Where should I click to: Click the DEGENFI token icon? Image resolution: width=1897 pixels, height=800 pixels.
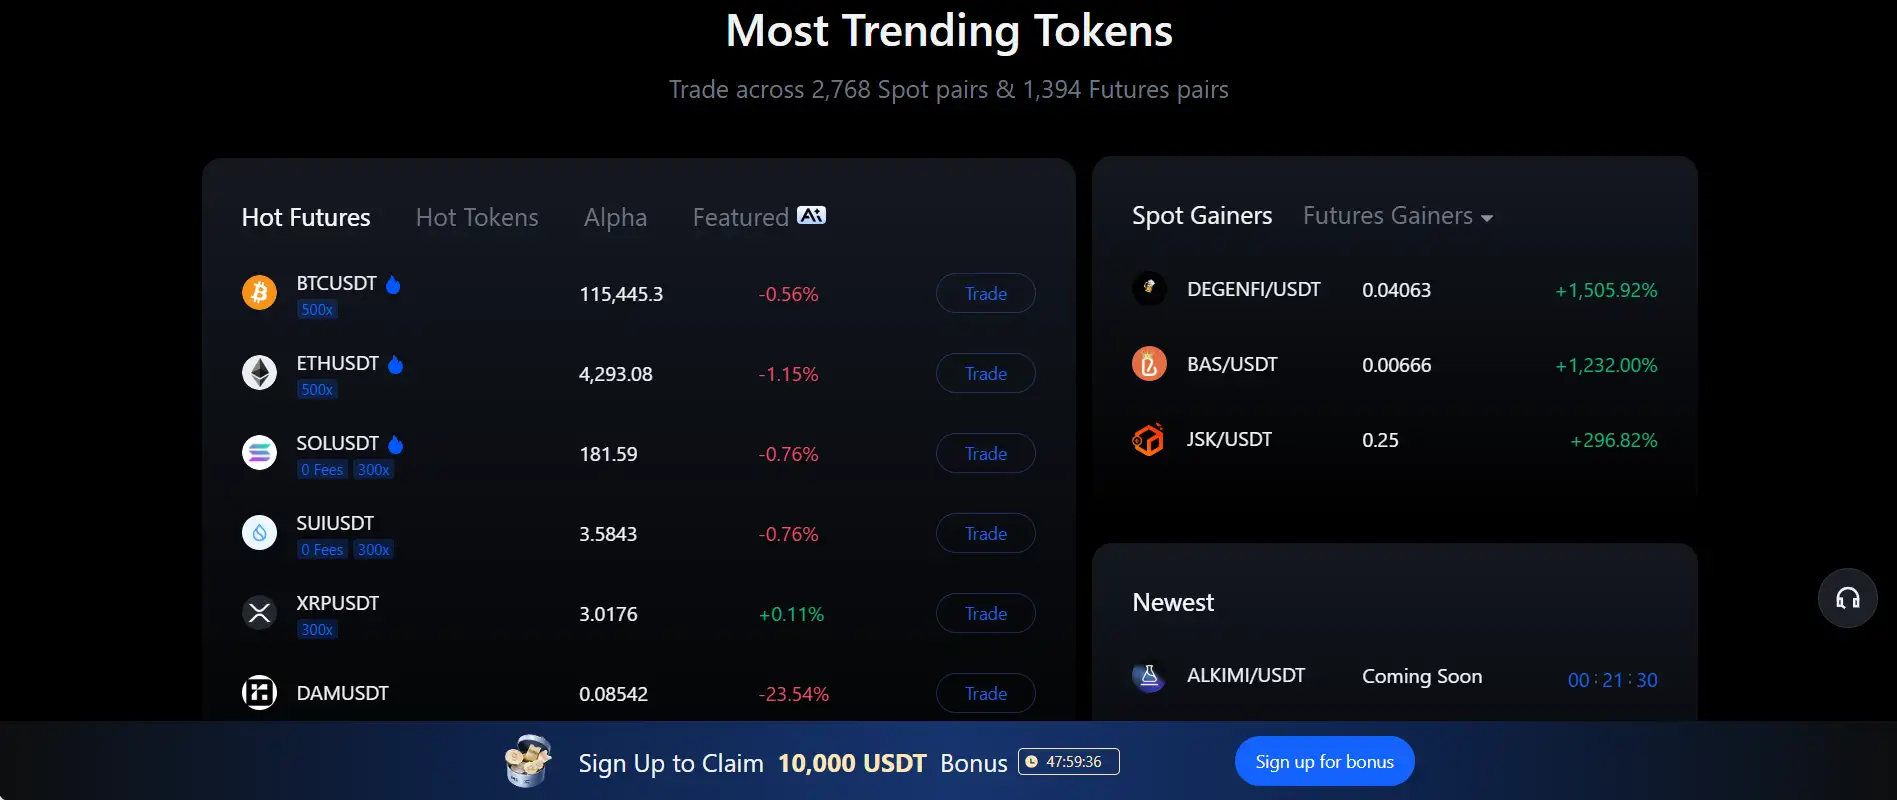click(x=1149, y=289)
